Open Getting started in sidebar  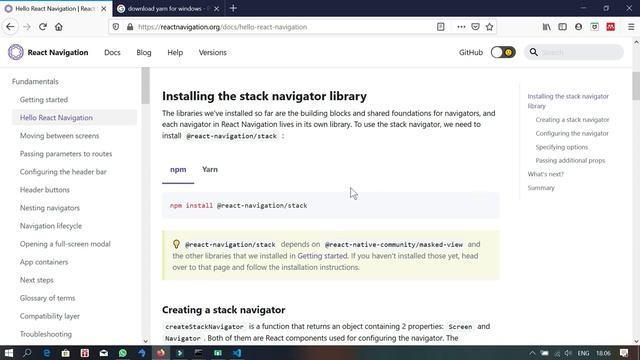coord(44,100)
